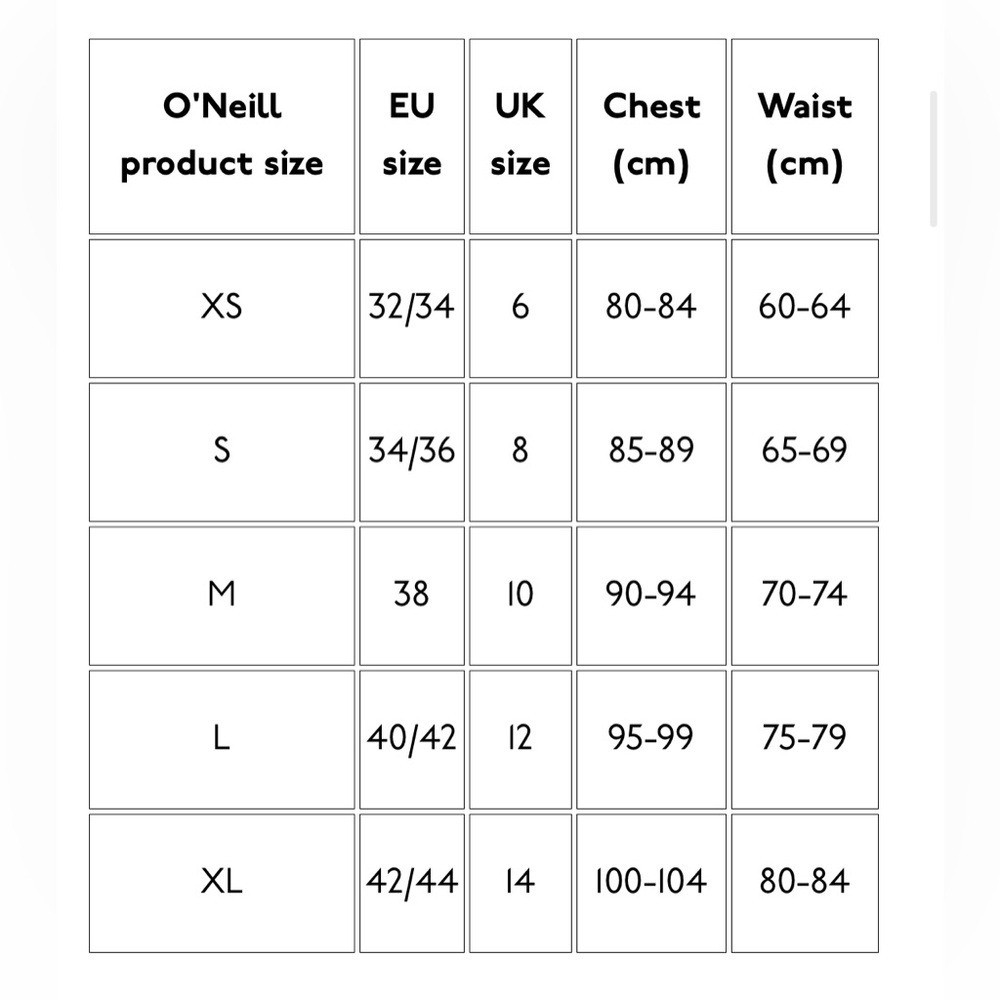This screenshot has width=1000, height=1000.
Task: Select the Waist (cm) header cell
Action: tap(805, 136)
